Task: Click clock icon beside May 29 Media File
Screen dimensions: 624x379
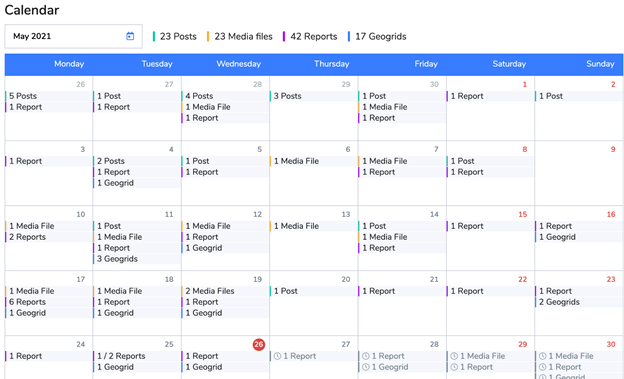Action: (x=454, y=356)
